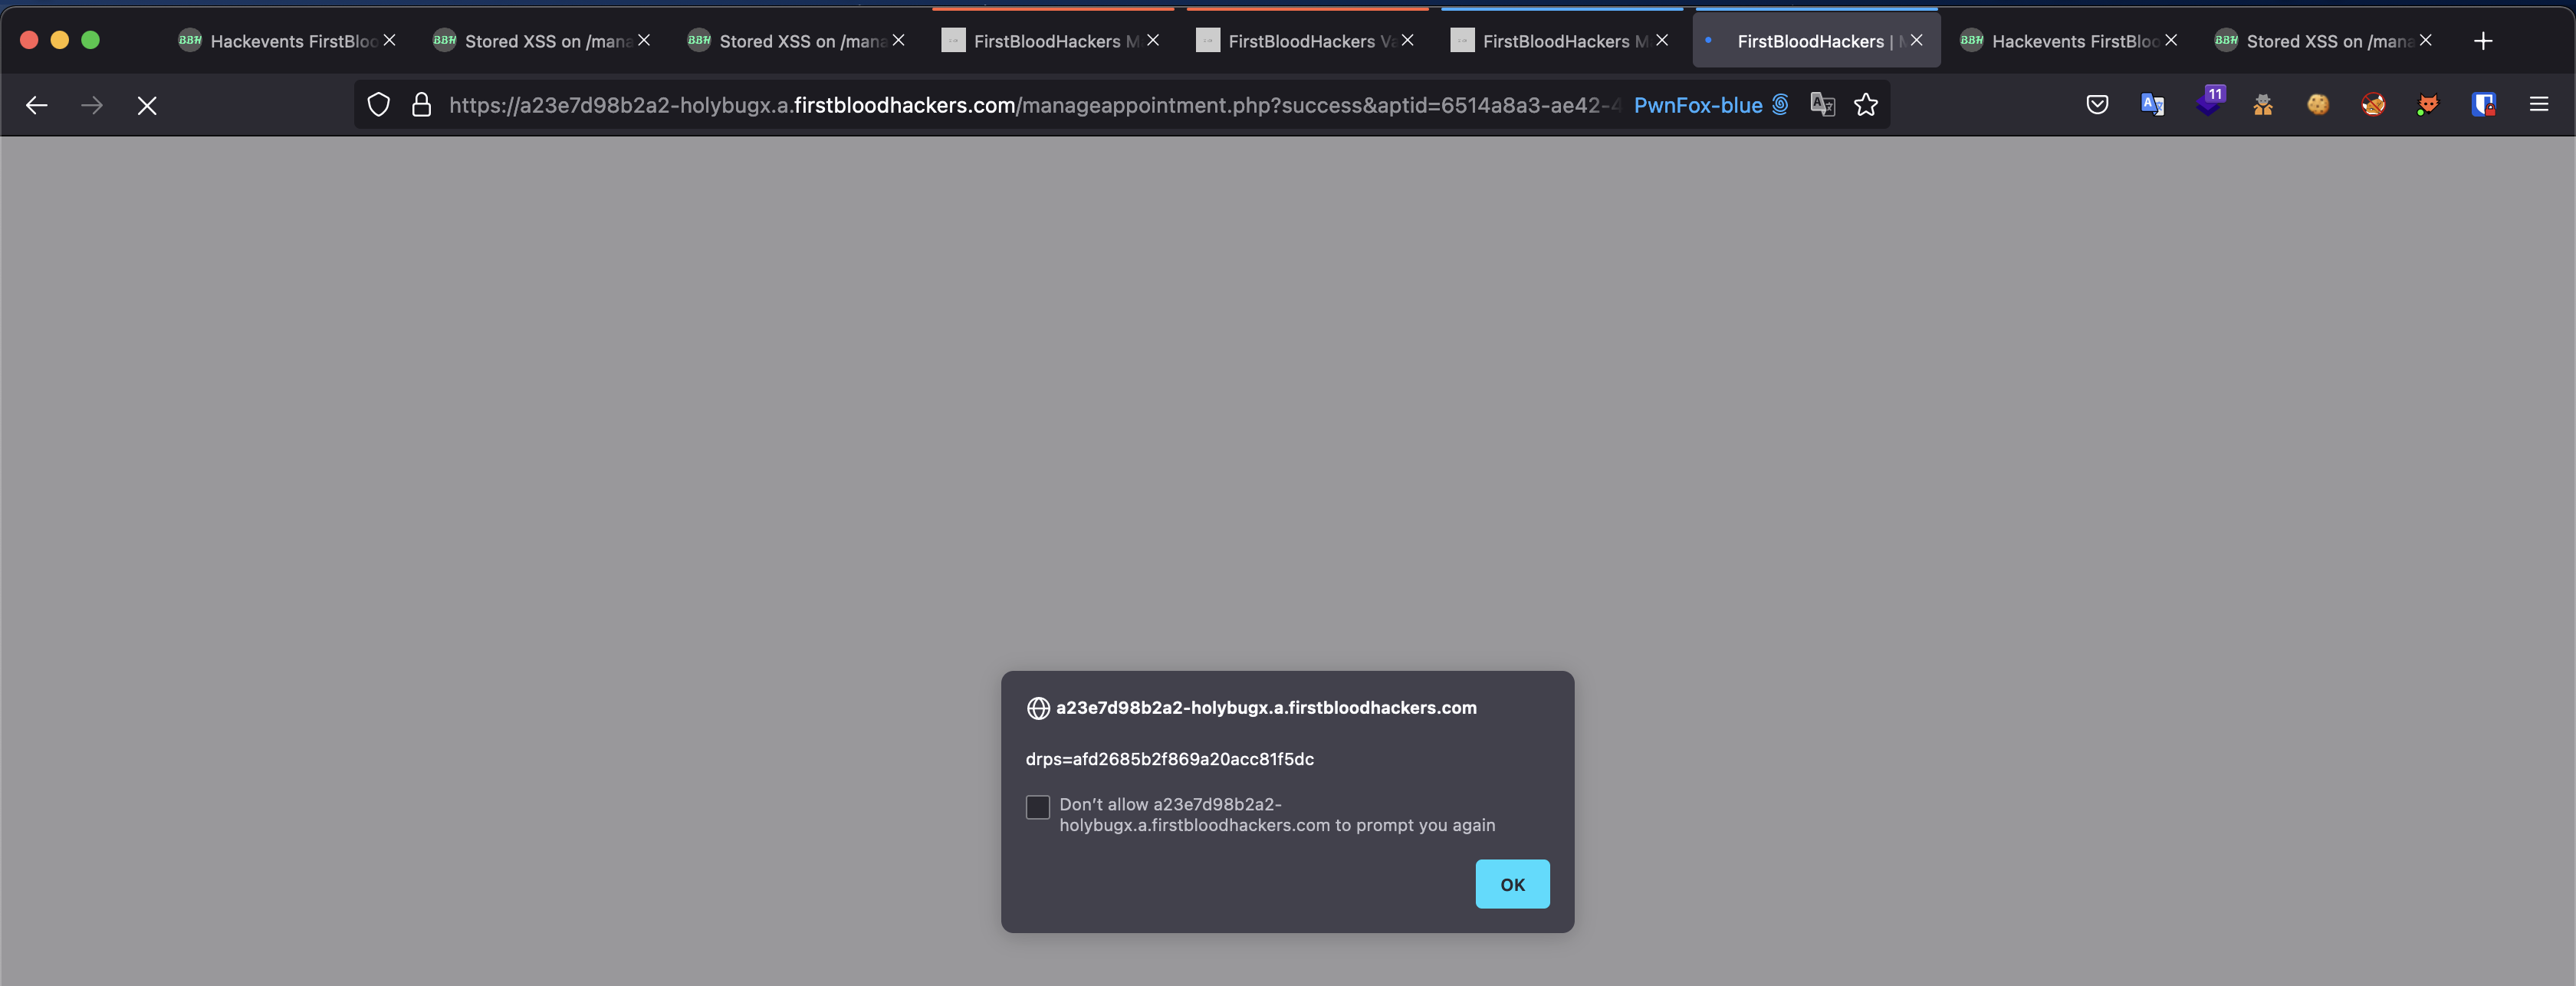Open the orange figure extension in the toolbar
Screen dimensions: 2576x986
[x=2263, y=104]
